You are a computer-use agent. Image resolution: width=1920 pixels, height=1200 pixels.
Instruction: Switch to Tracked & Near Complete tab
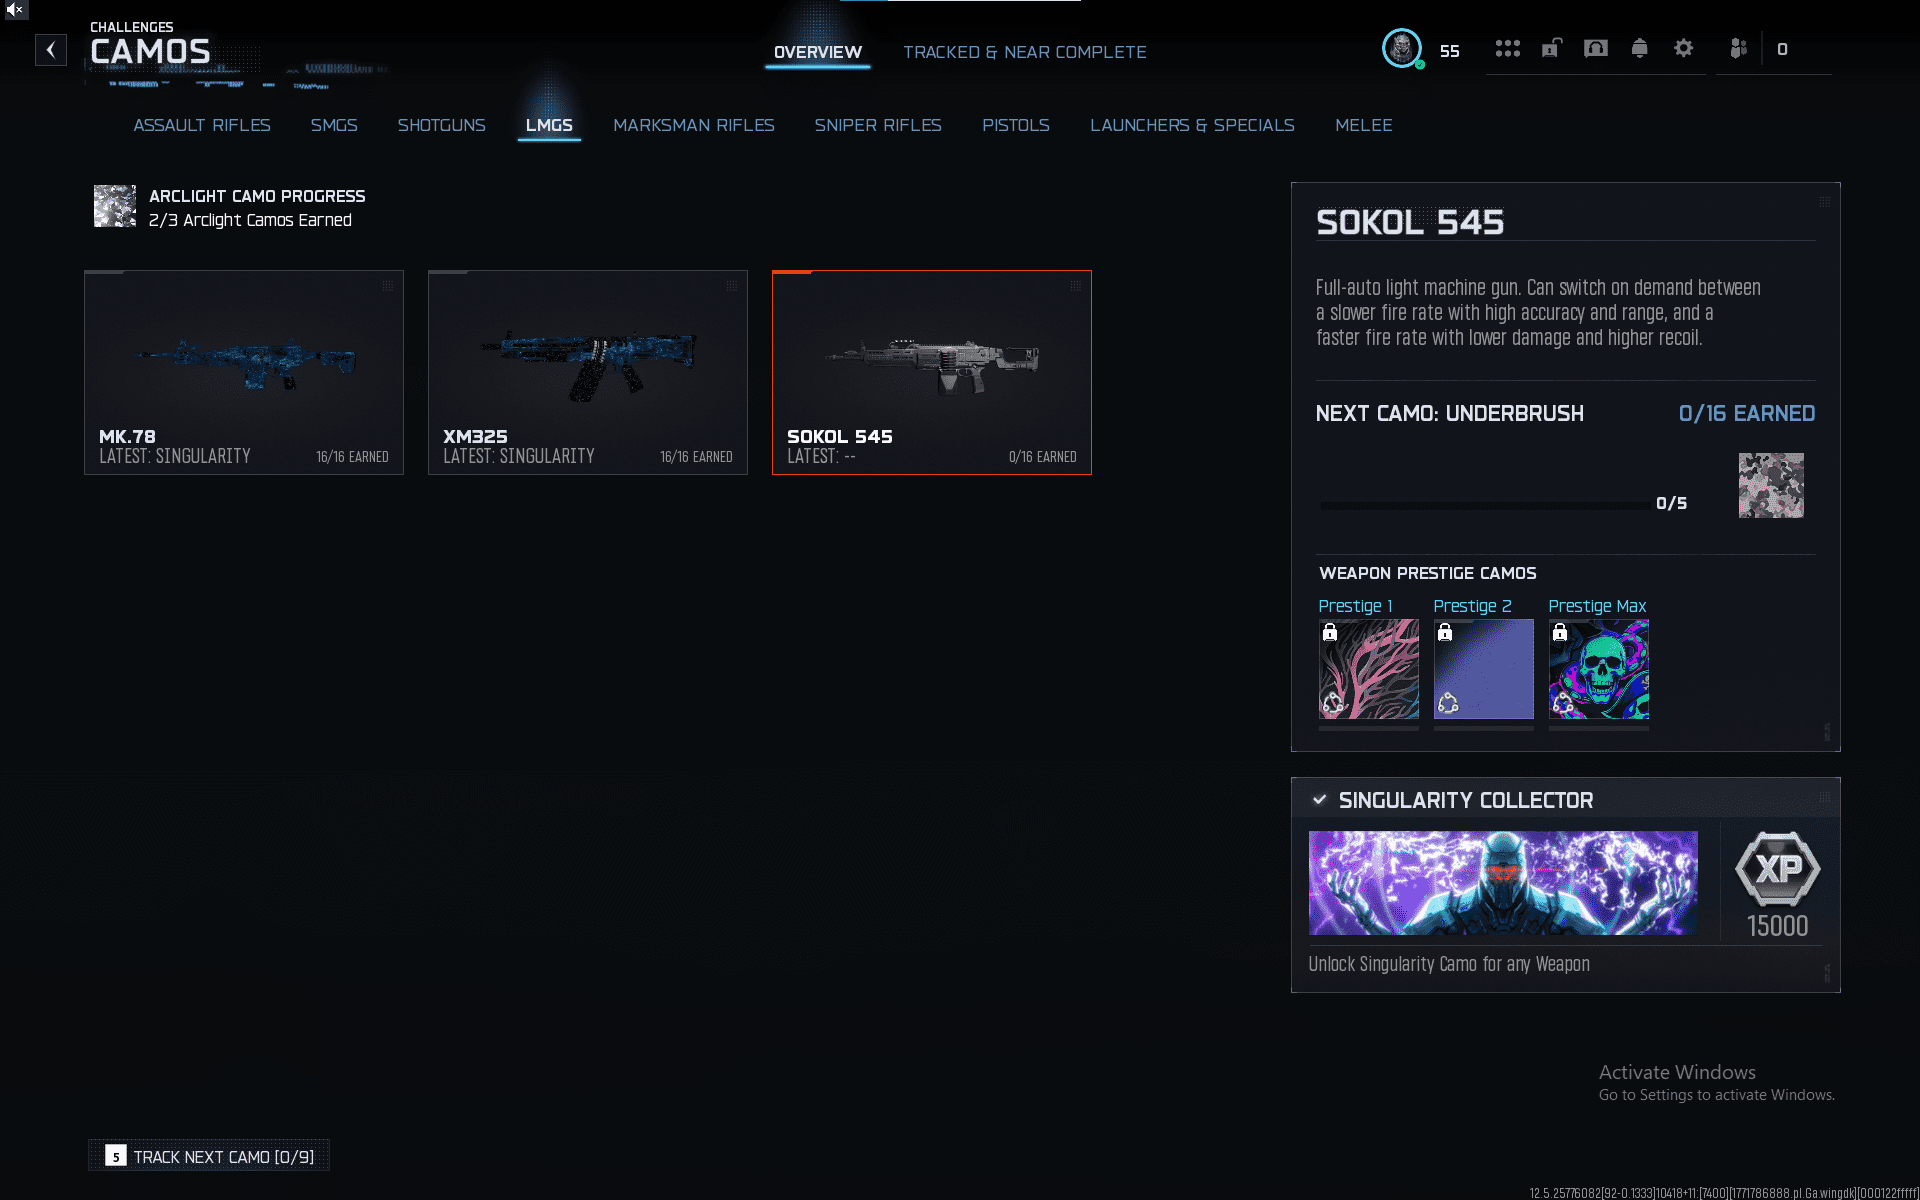point(1024,52)
